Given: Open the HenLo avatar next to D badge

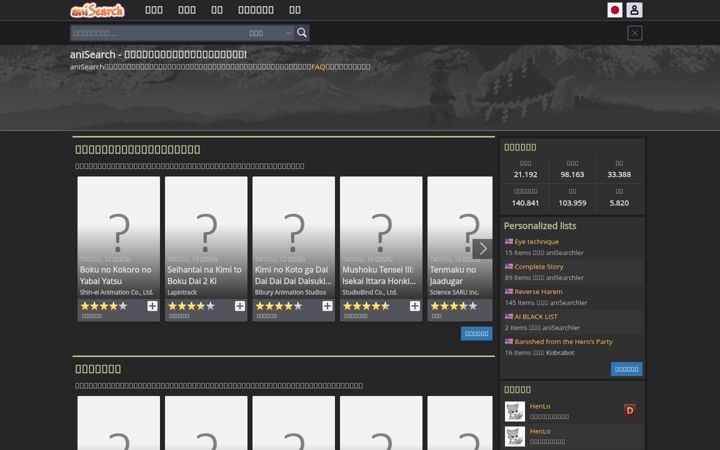Looking at the screenshot, I should [x=515, y=411].
